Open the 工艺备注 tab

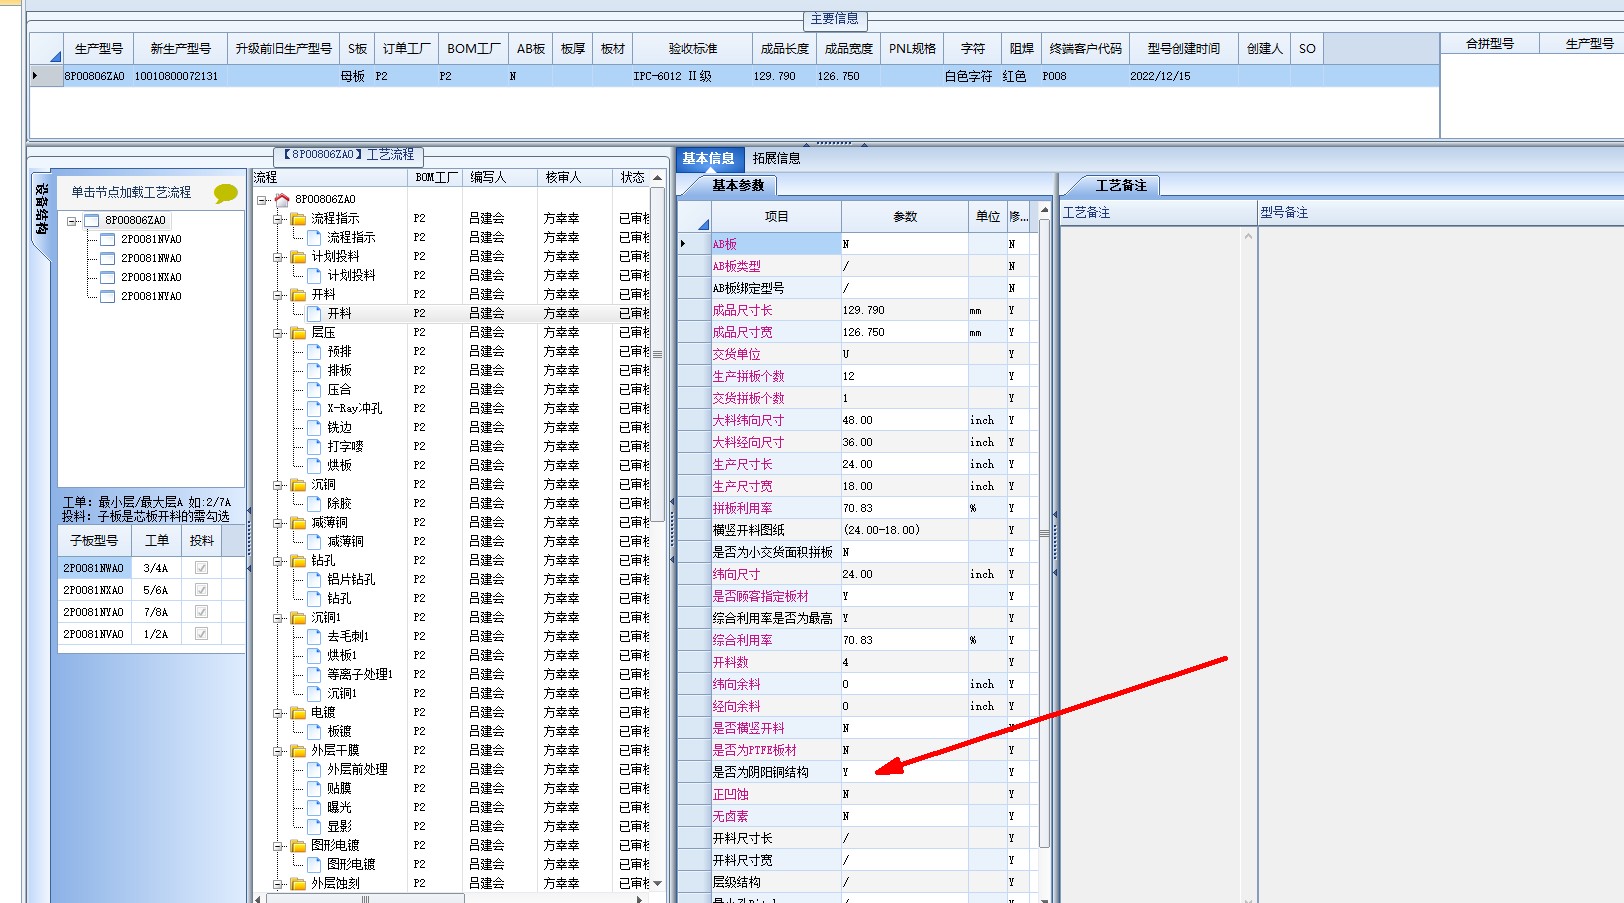[1120, 185]
